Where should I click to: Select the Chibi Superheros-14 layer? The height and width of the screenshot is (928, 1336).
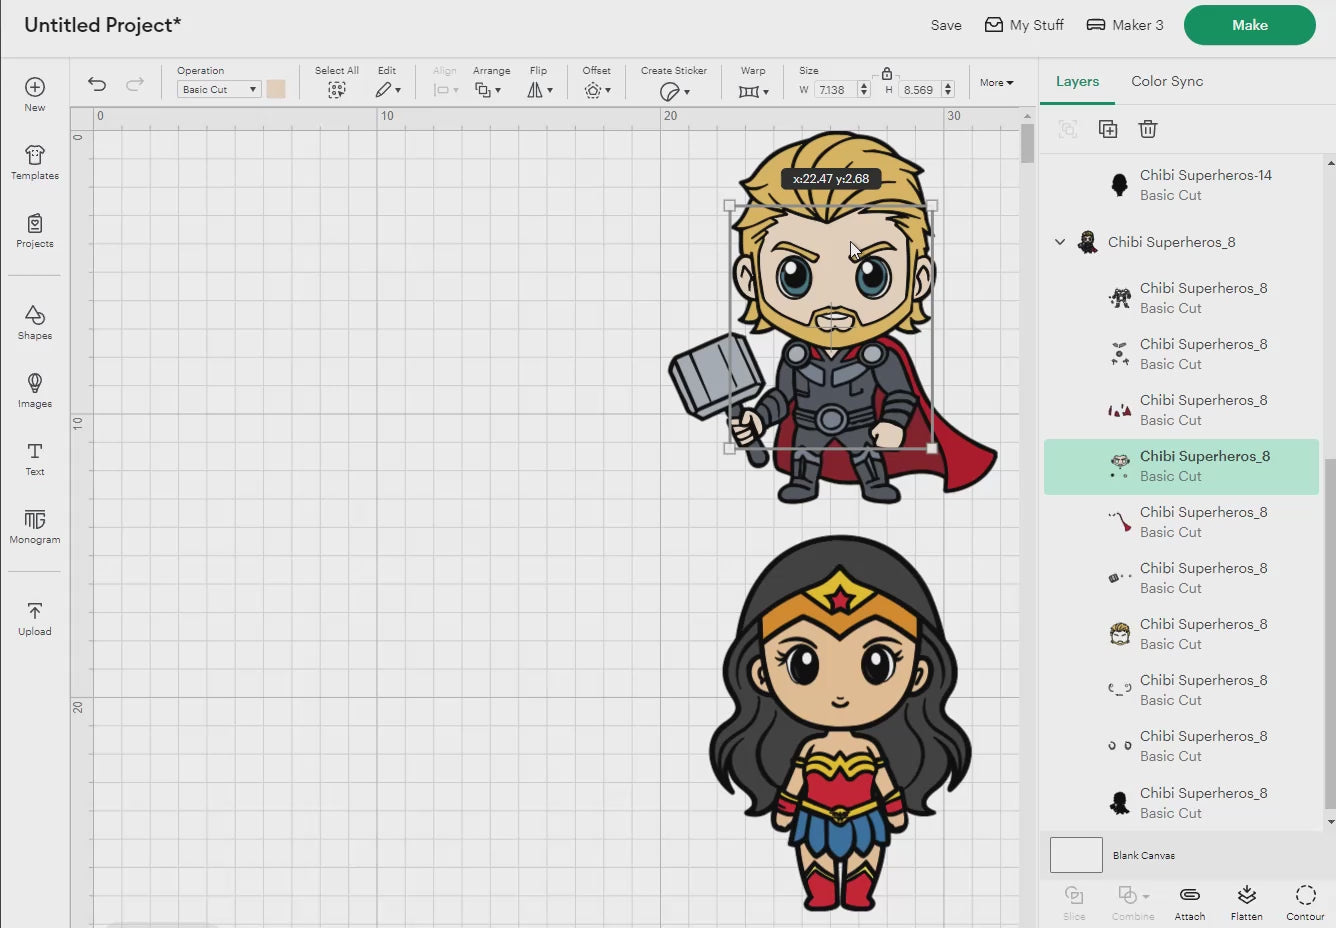pyautogui.click(x=1180, y=185)
